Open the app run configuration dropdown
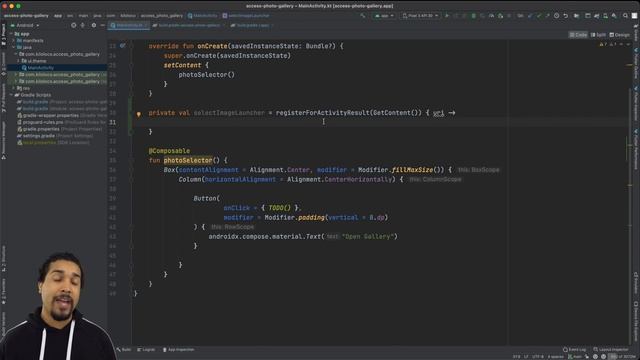 point(384,16)
